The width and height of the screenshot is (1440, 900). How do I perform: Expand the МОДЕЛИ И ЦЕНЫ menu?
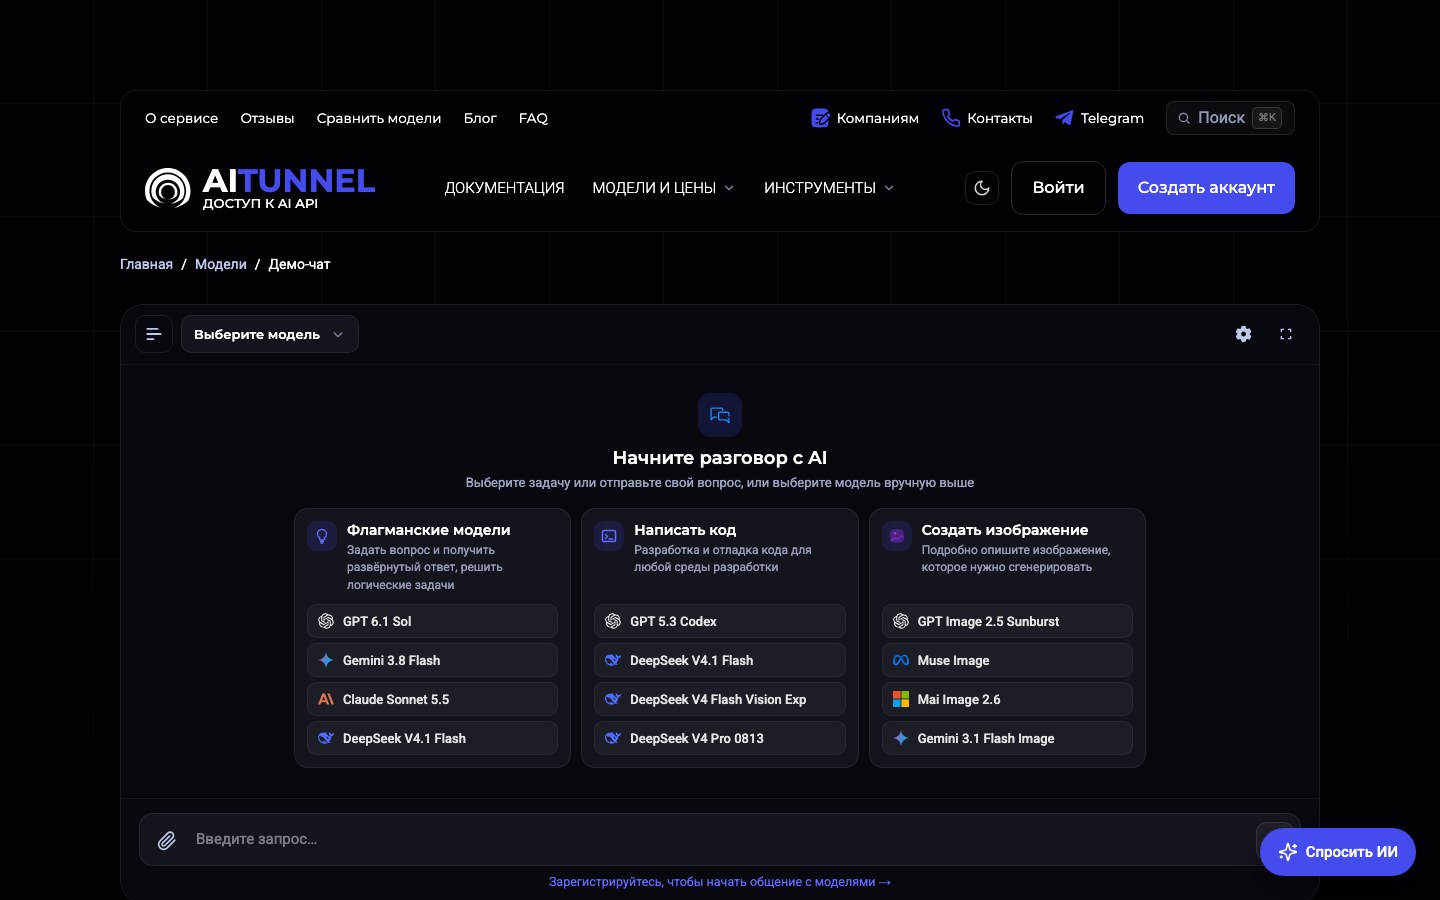coord(663,188)
